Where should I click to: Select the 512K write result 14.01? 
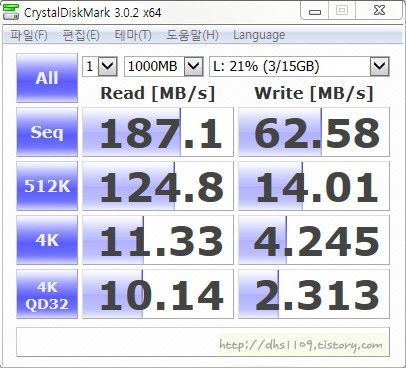(x=314, y=186)
